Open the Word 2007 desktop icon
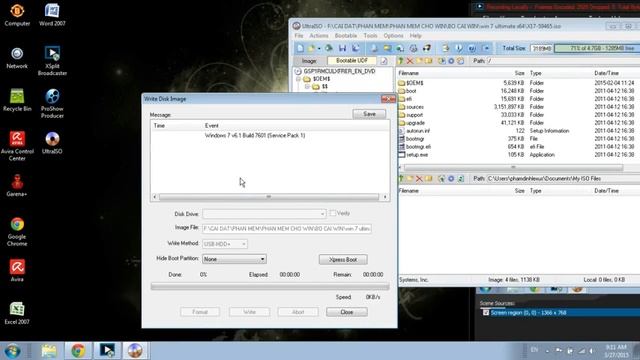640x360 pixels. pos(52,15)
